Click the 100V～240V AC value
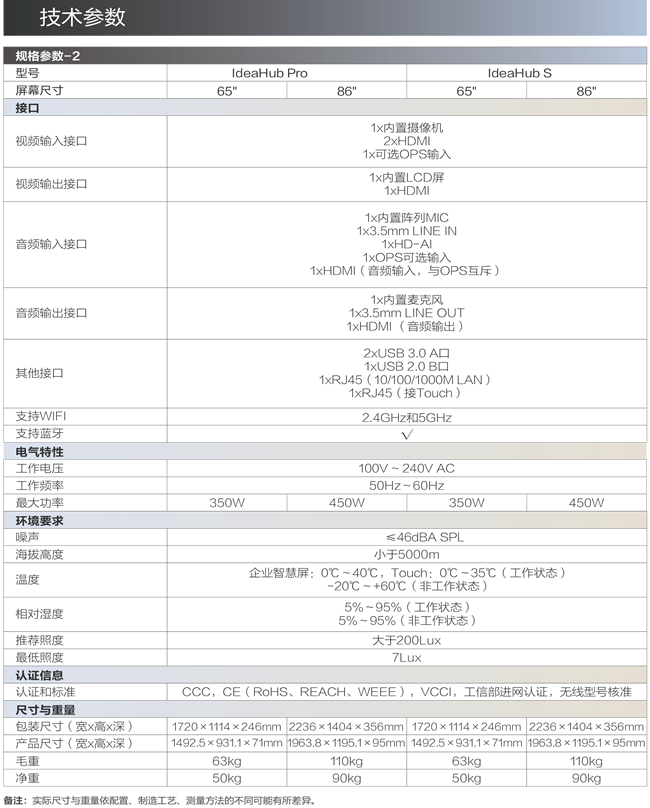Image resolution: width=650 pixels, height=808 pixels. pyautogui.click(x=407, y=468)
